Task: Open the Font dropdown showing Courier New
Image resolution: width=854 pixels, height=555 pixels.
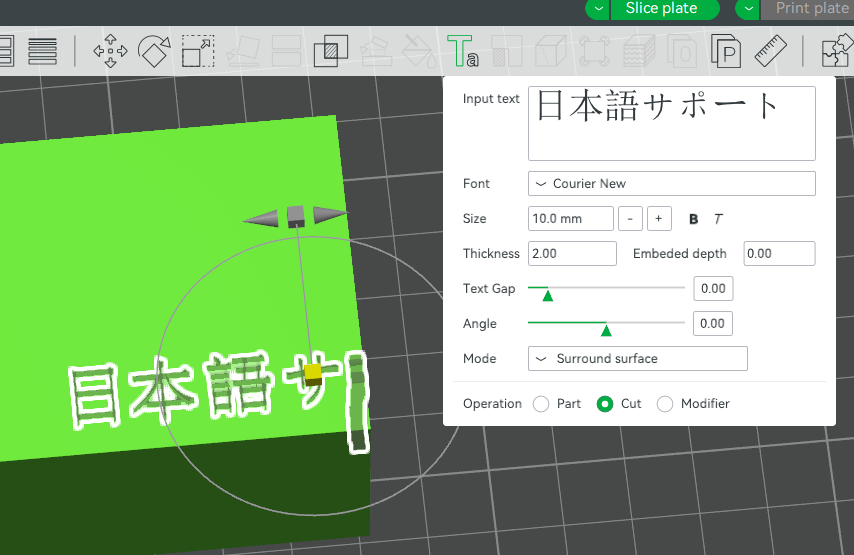Action: (x=672, y=184)
